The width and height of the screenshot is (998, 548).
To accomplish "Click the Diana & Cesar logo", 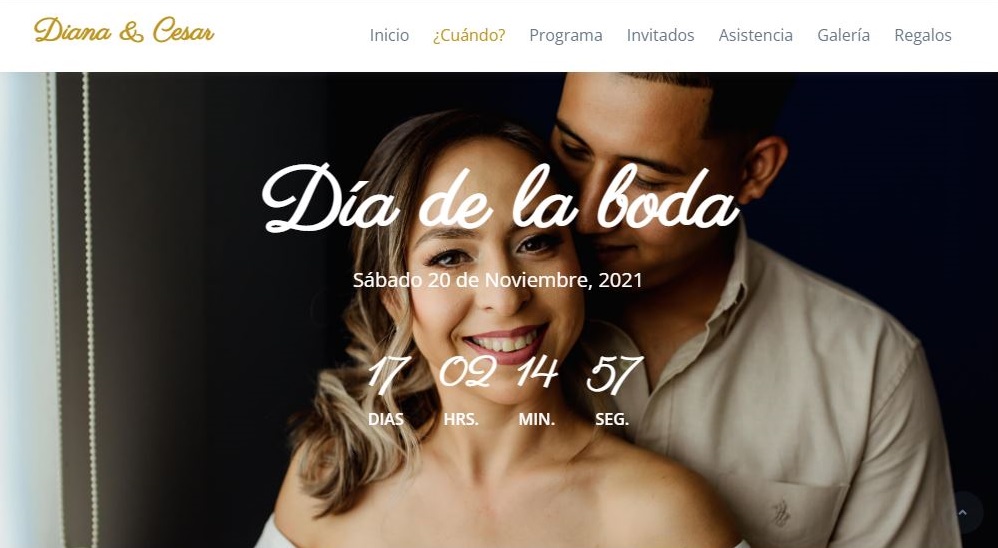I will coord(124,31).
